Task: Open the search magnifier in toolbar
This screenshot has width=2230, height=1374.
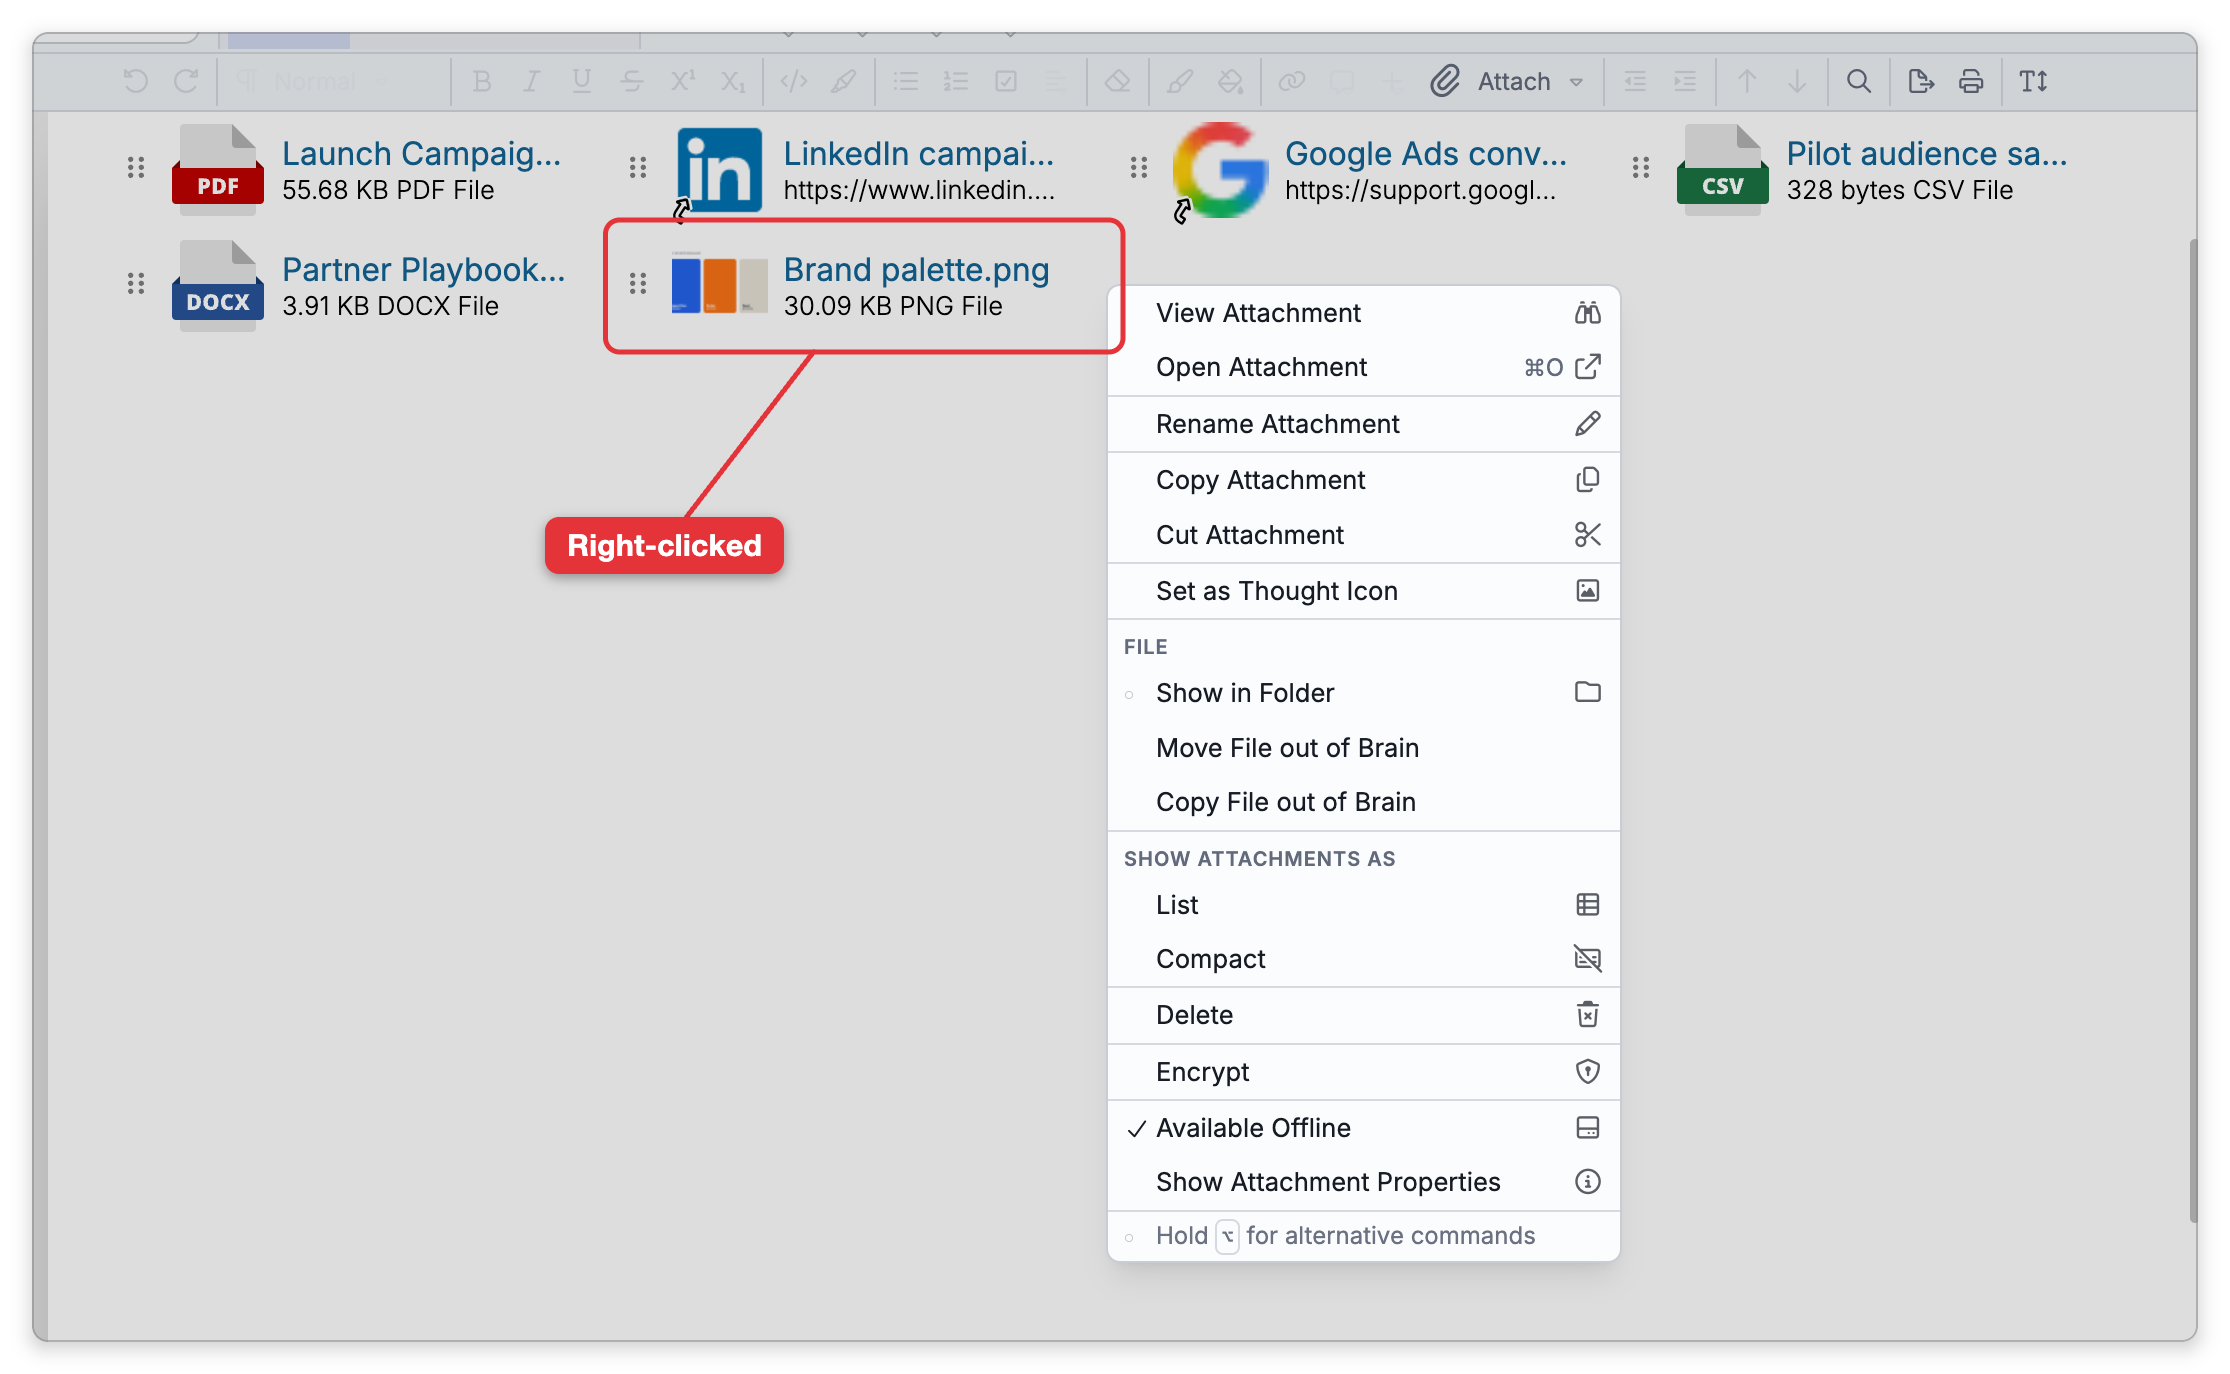Action: [x=1858, y=81]
